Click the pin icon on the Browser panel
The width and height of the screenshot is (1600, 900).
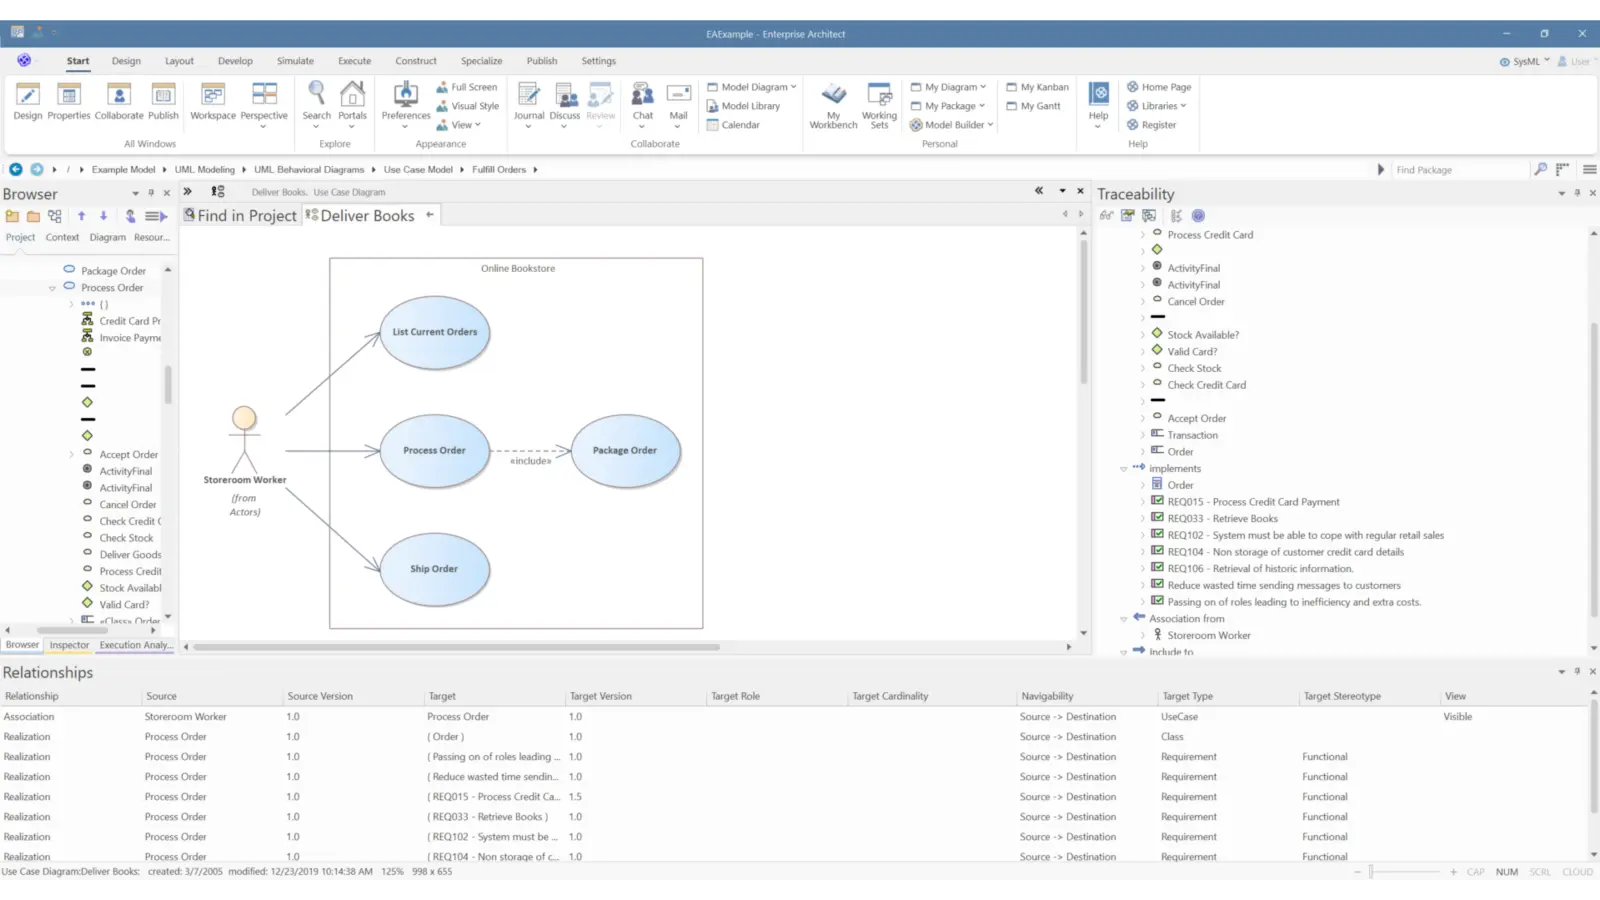[x=151, y=193]
